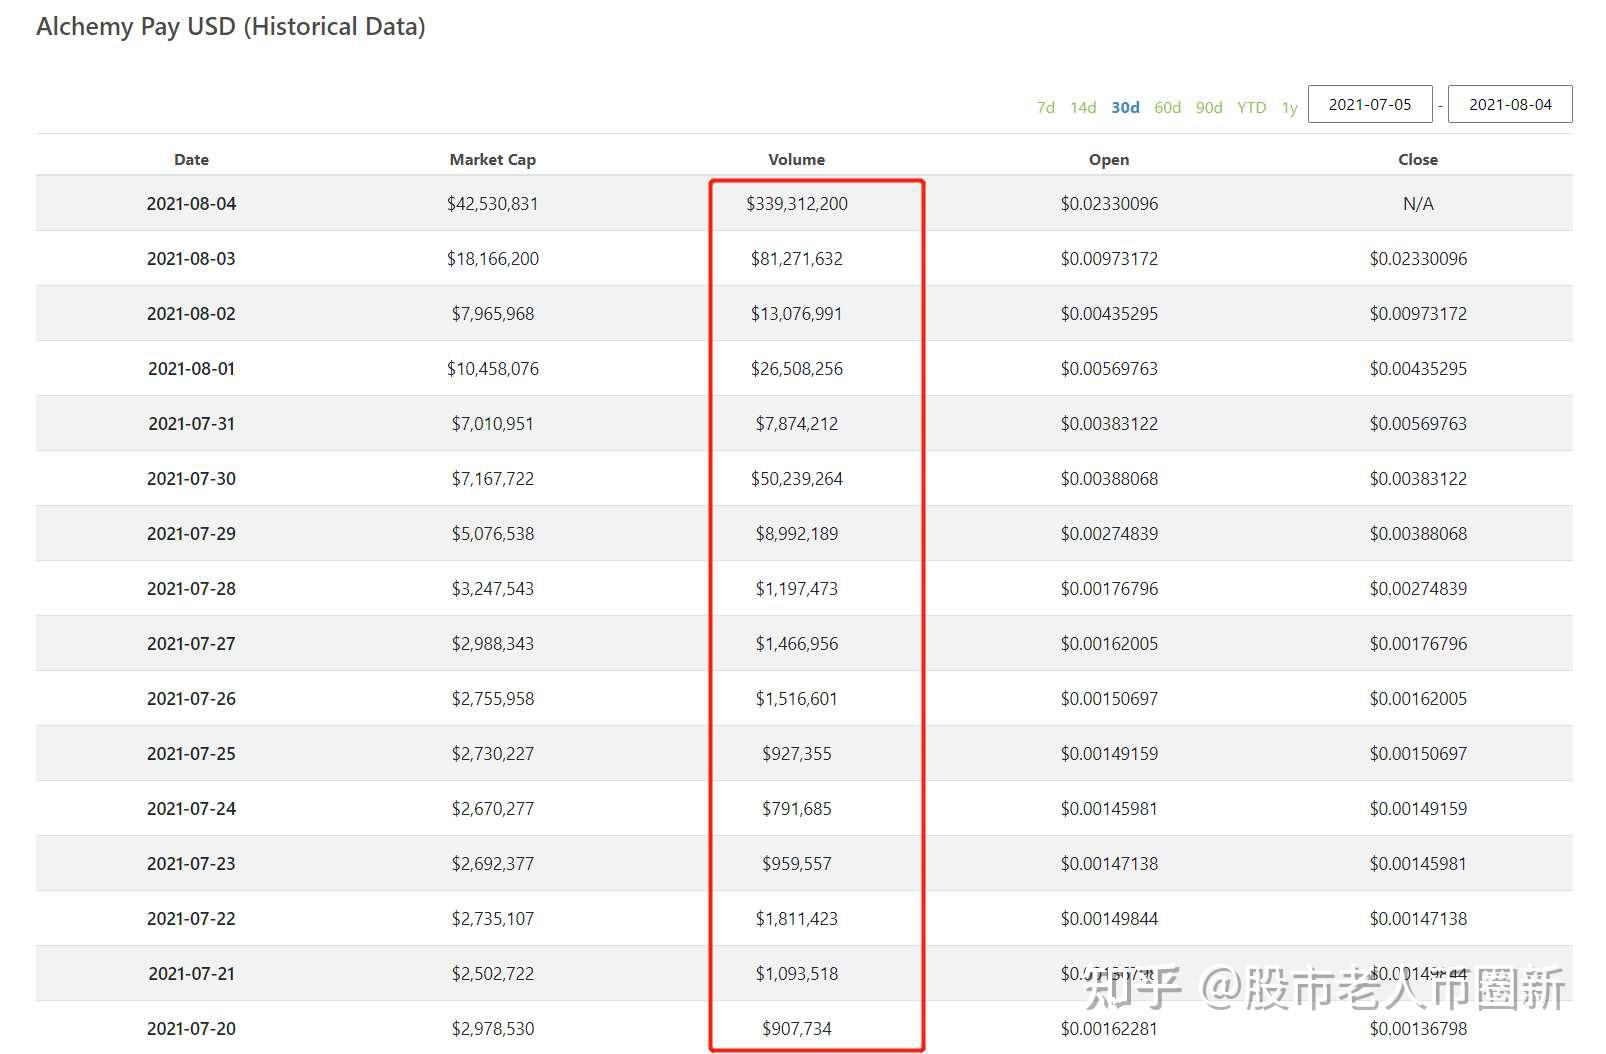Select the 1y range link
Viewport: 1606px width, 1054px height.
click(x=1289, y=107)
